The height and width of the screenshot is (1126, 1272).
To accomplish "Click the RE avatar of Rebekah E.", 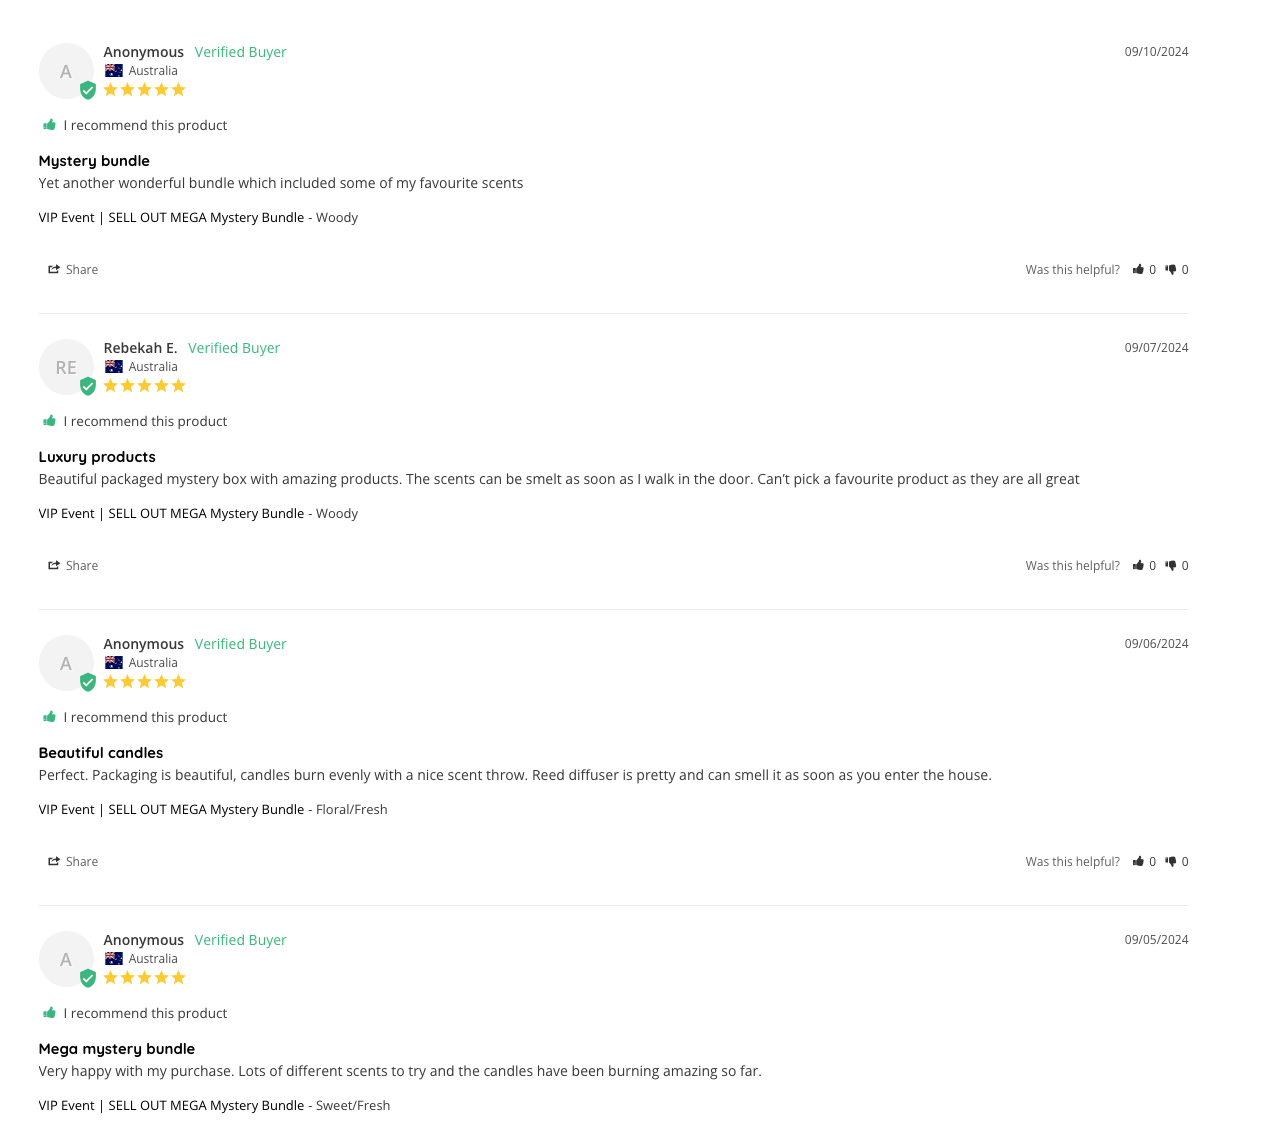I will (66, 367).
